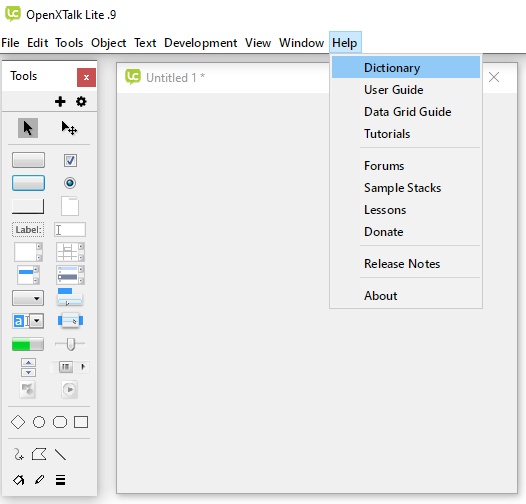Choose Dictionary from Help menu
The height and width of the screenshot is (504, 526).
(x=406, y=67)
